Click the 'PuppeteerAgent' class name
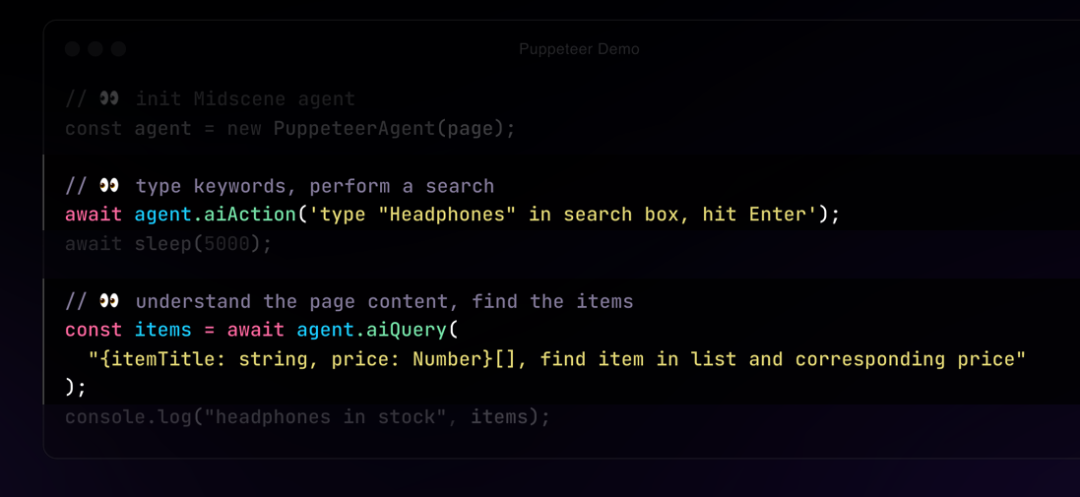 coord(355,129)
